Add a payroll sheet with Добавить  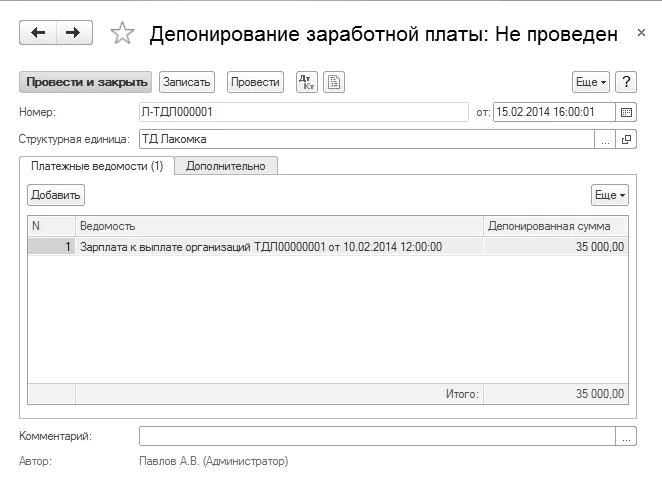(56, 195)
